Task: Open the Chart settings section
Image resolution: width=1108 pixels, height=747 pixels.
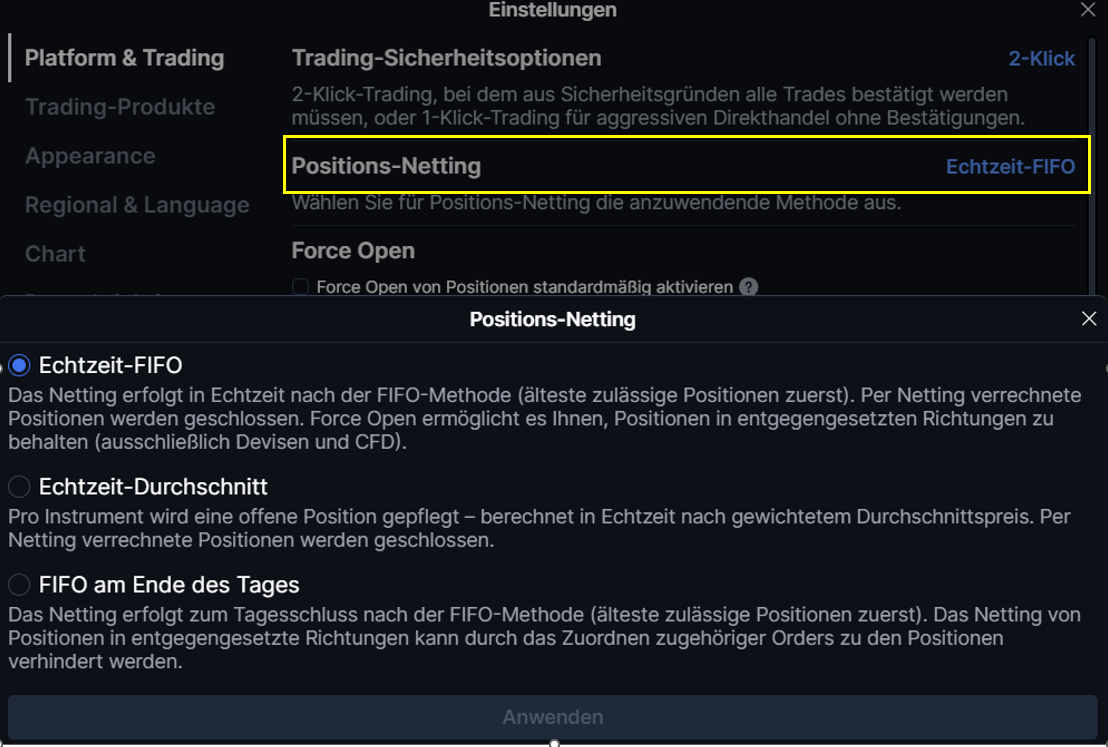Action: (x=55, y=254)
